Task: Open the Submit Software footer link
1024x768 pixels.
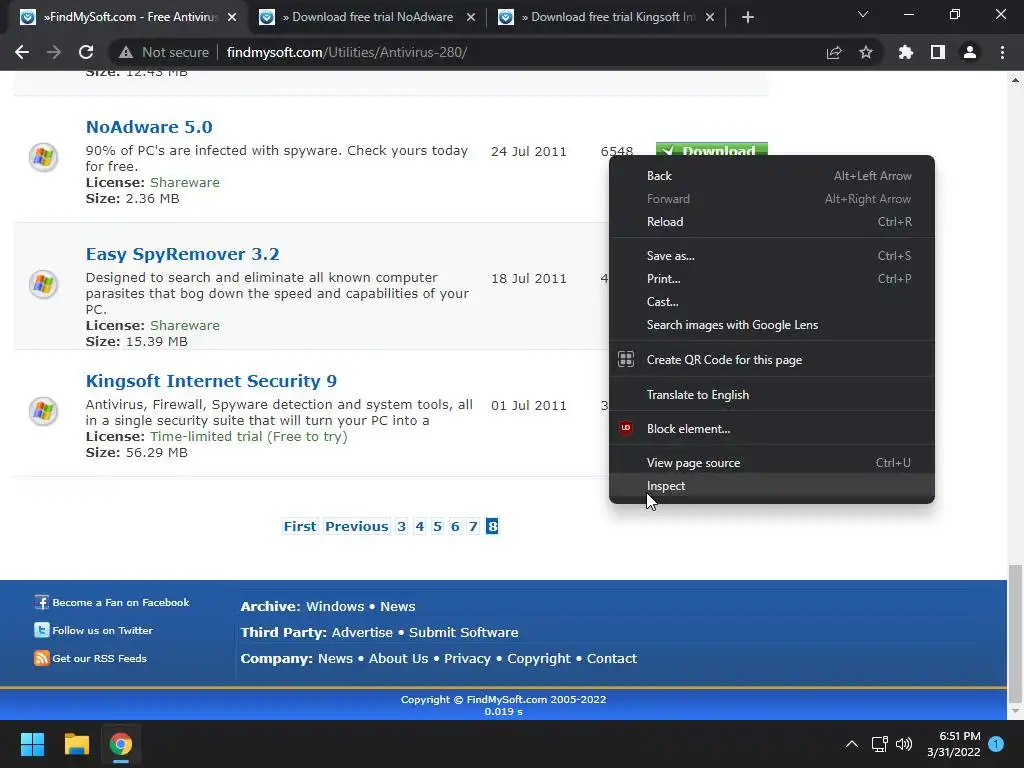Action: click(463, 632)
